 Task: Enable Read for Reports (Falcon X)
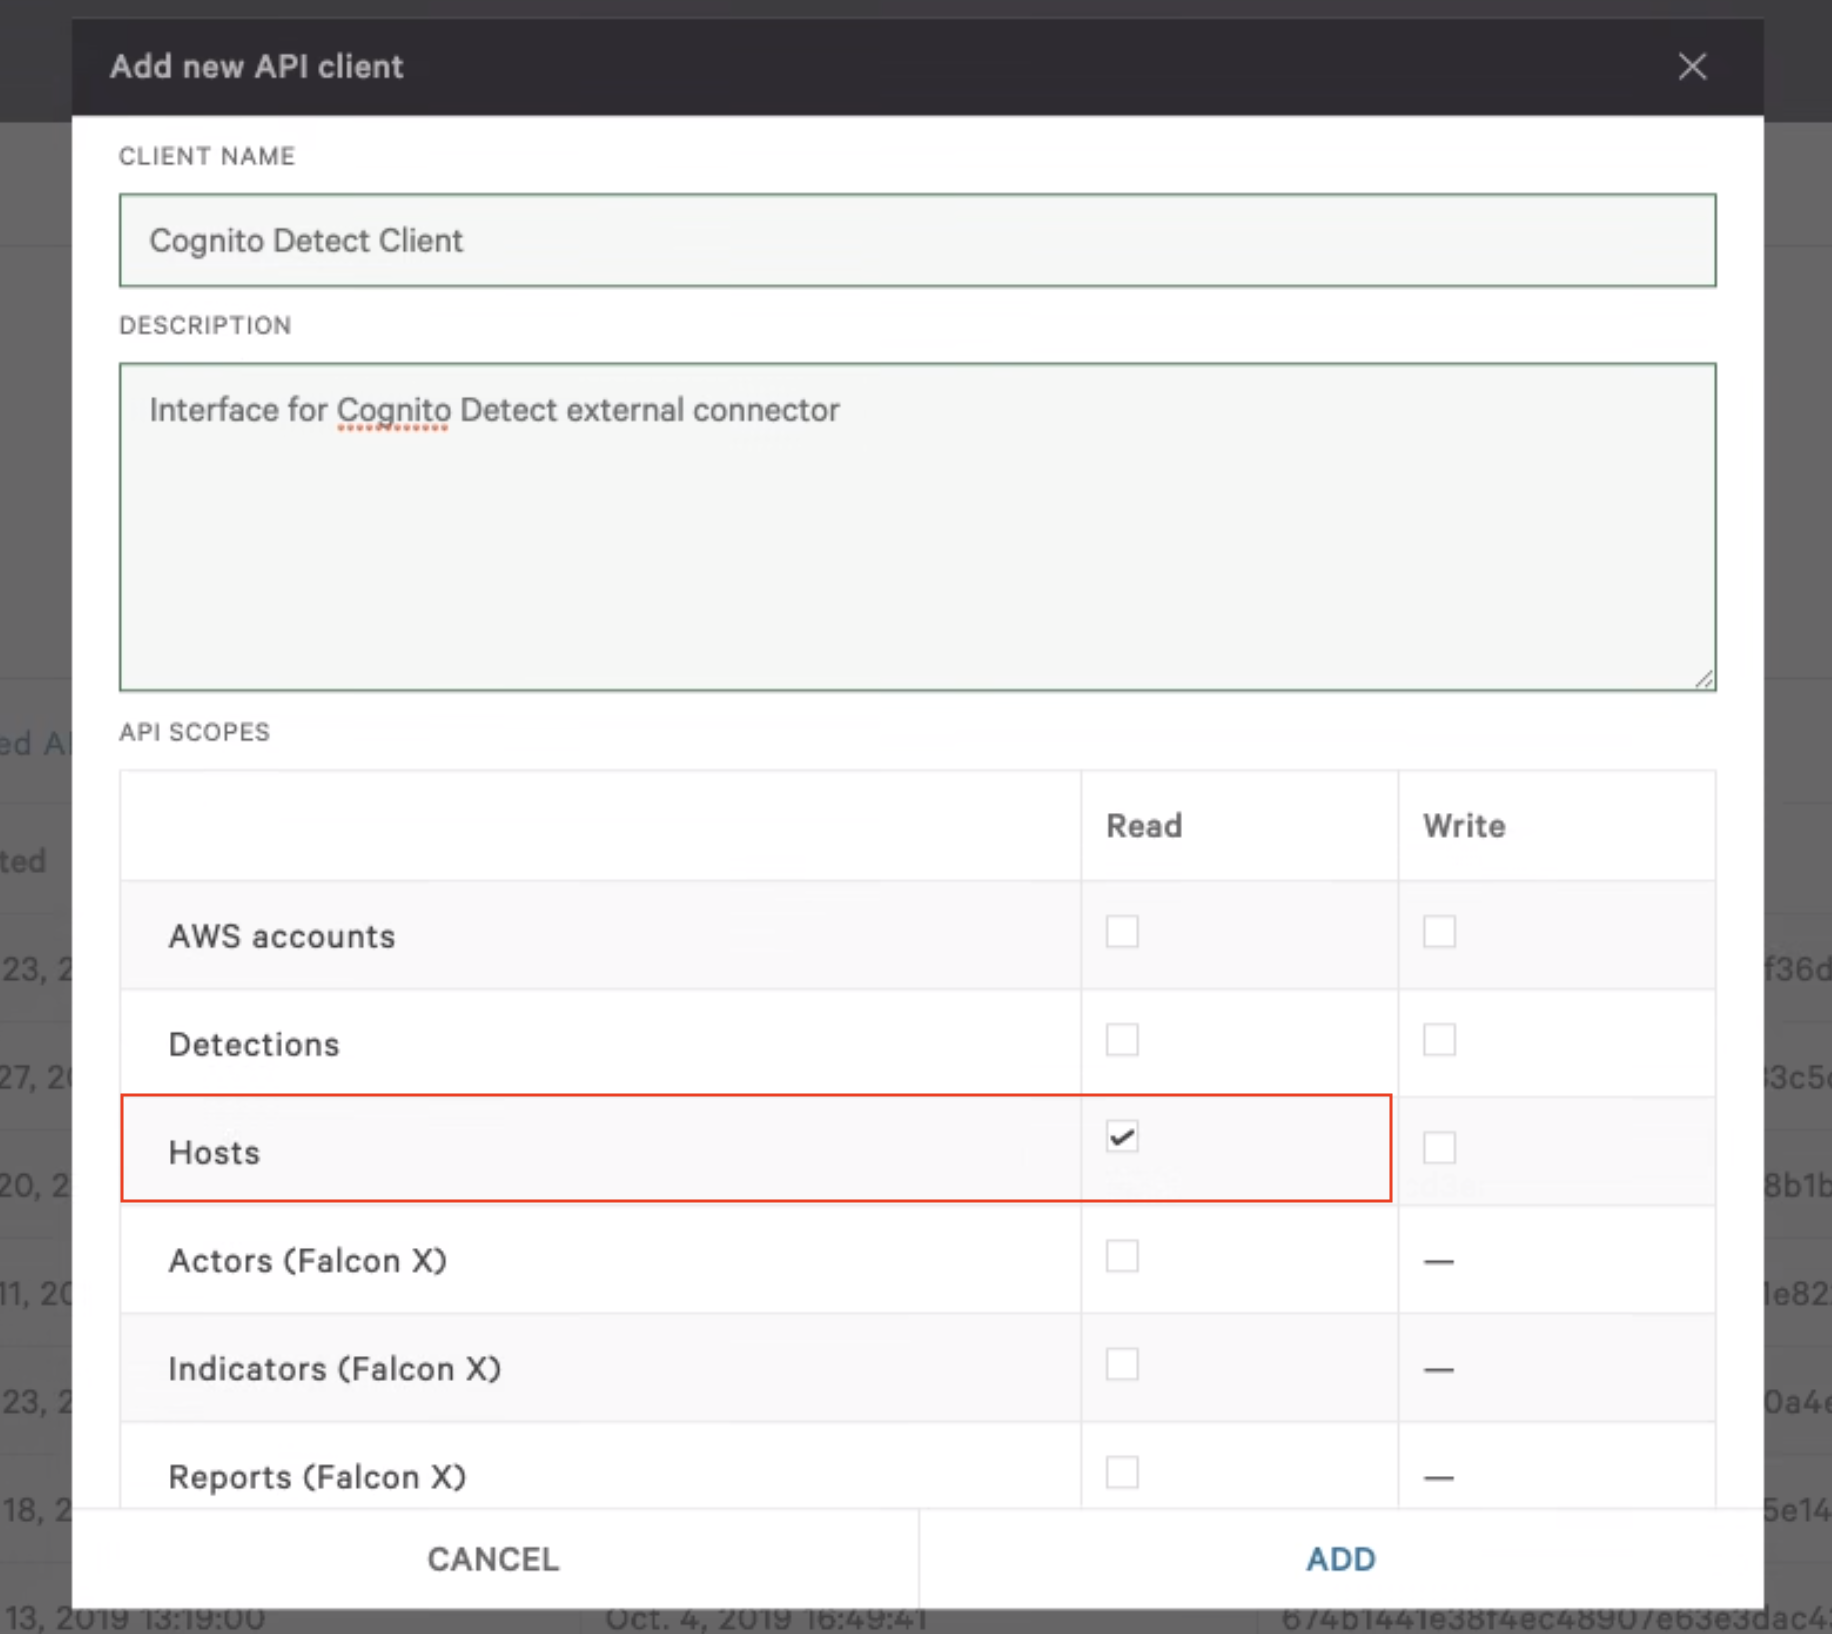point(1121,1472)
